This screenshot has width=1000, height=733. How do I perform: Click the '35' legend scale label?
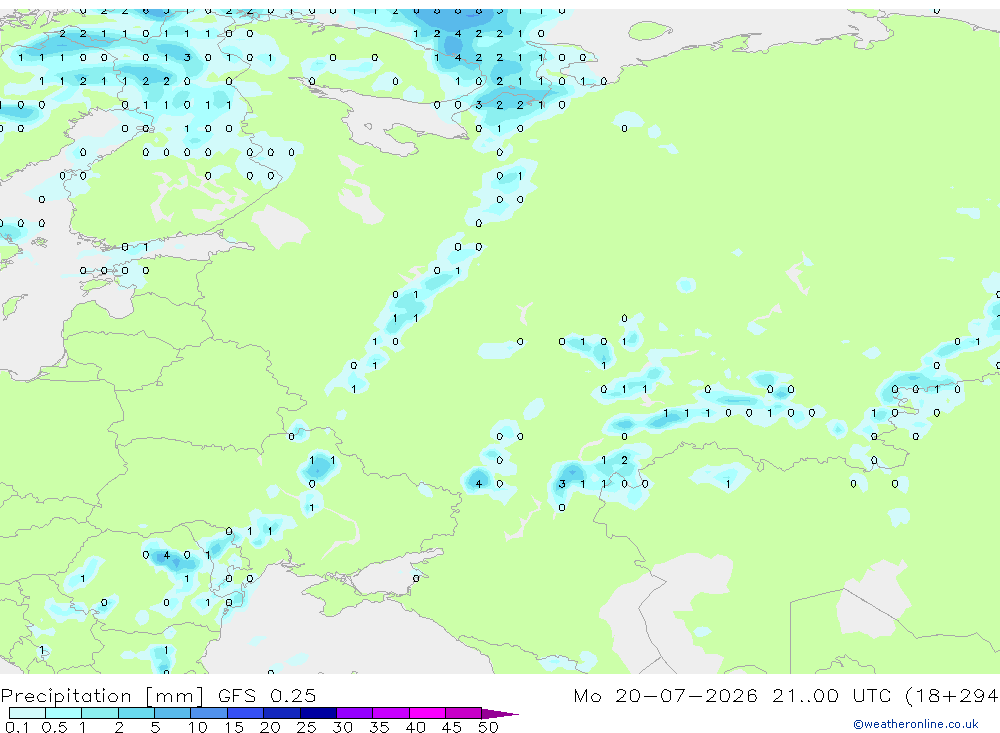click(379, 727)
